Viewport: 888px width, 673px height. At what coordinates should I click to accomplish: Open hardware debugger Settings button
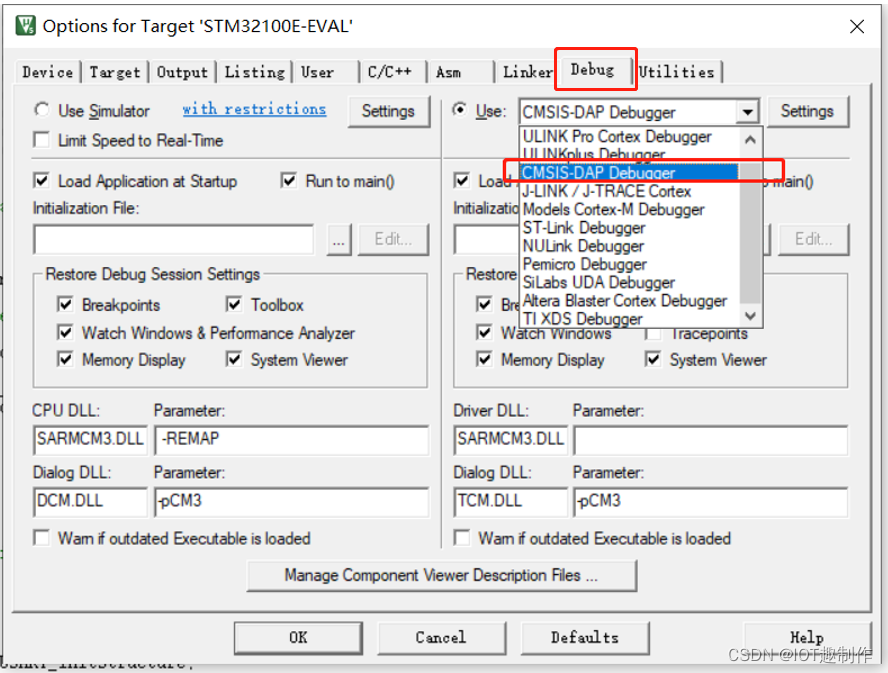tap(807, 111)
